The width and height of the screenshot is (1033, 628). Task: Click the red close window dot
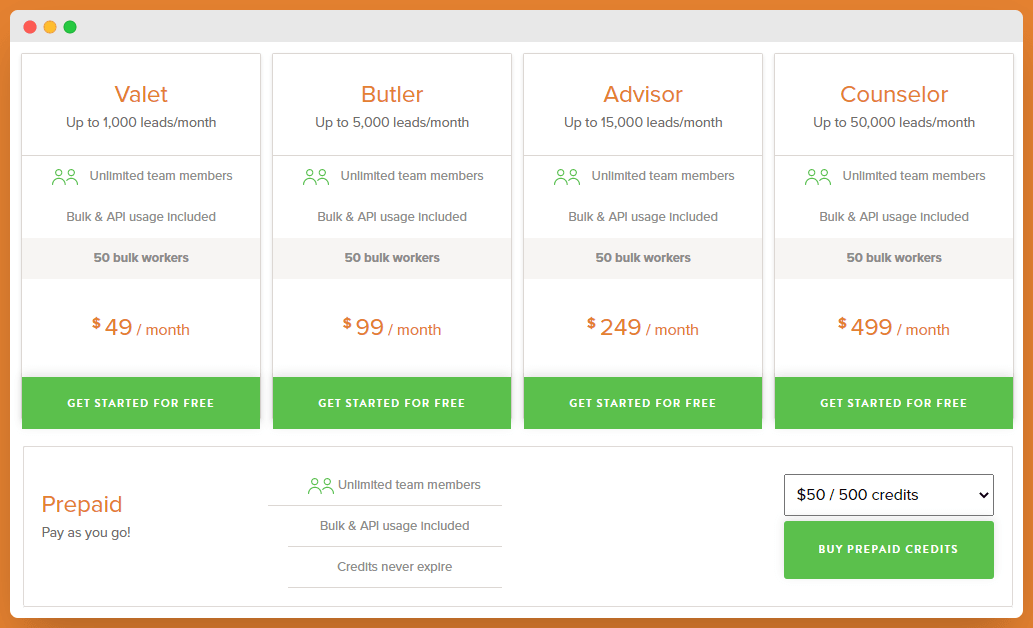(30, 27)
